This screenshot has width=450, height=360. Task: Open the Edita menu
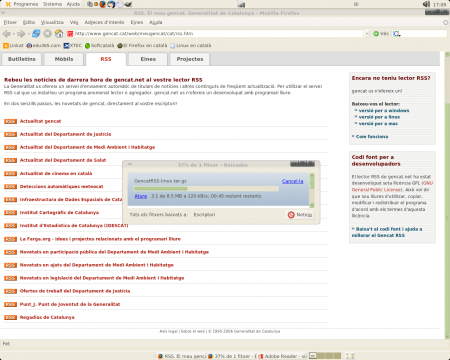(x=29, y=22)
